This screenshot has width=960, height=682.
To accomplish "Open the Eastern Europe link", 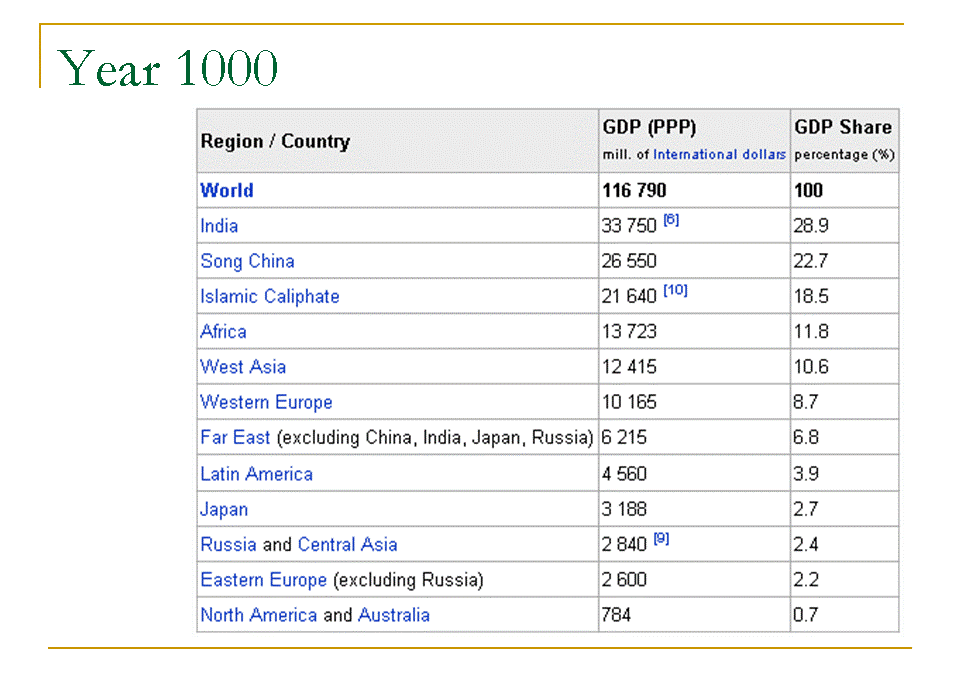I will (263, 580).
